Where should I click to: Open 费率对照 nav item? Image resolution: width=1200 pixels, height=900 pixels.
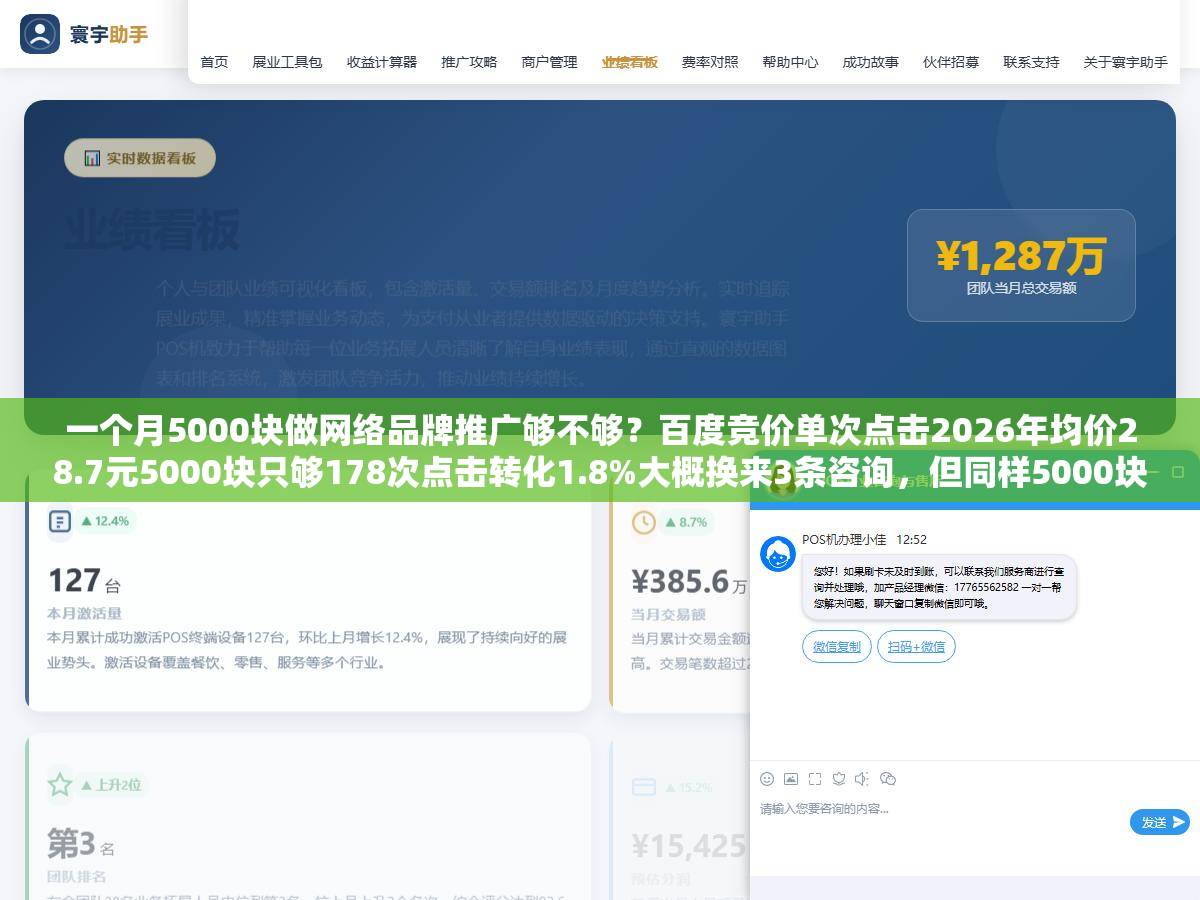click(710, 62)
